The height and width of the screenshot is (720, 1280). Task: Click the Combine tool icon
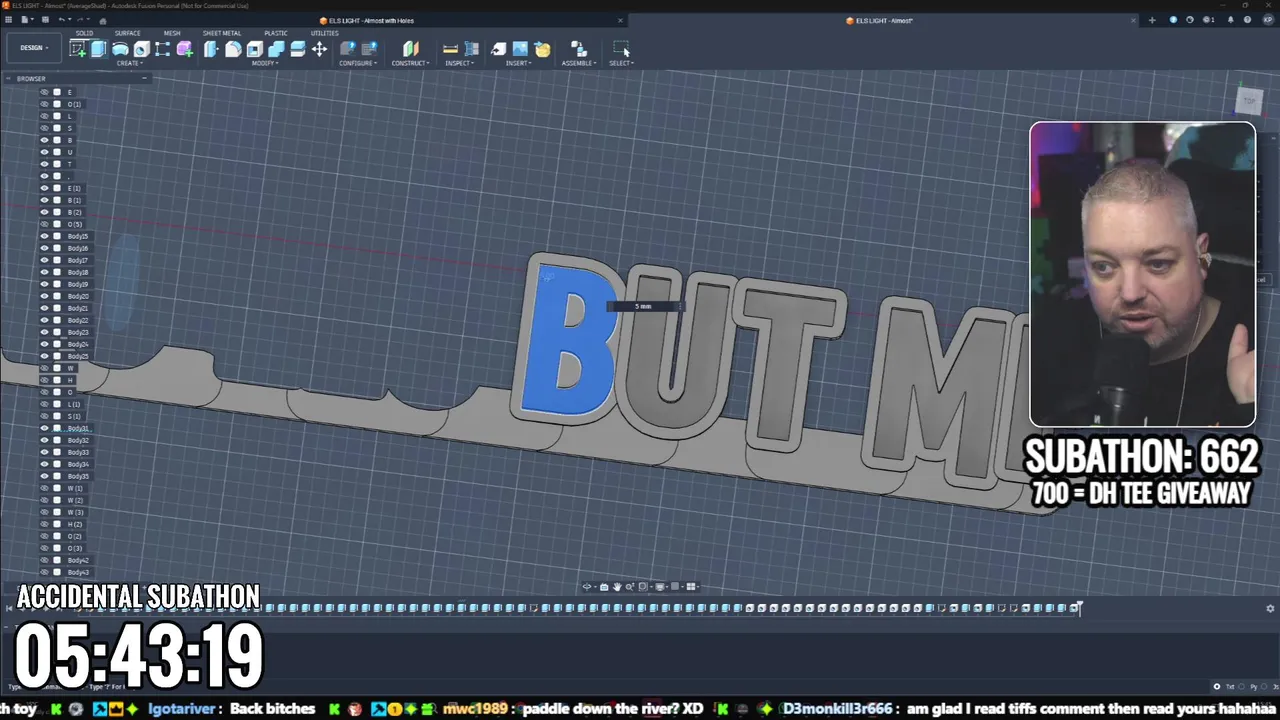pyautogui.click(x=276, y=49)
